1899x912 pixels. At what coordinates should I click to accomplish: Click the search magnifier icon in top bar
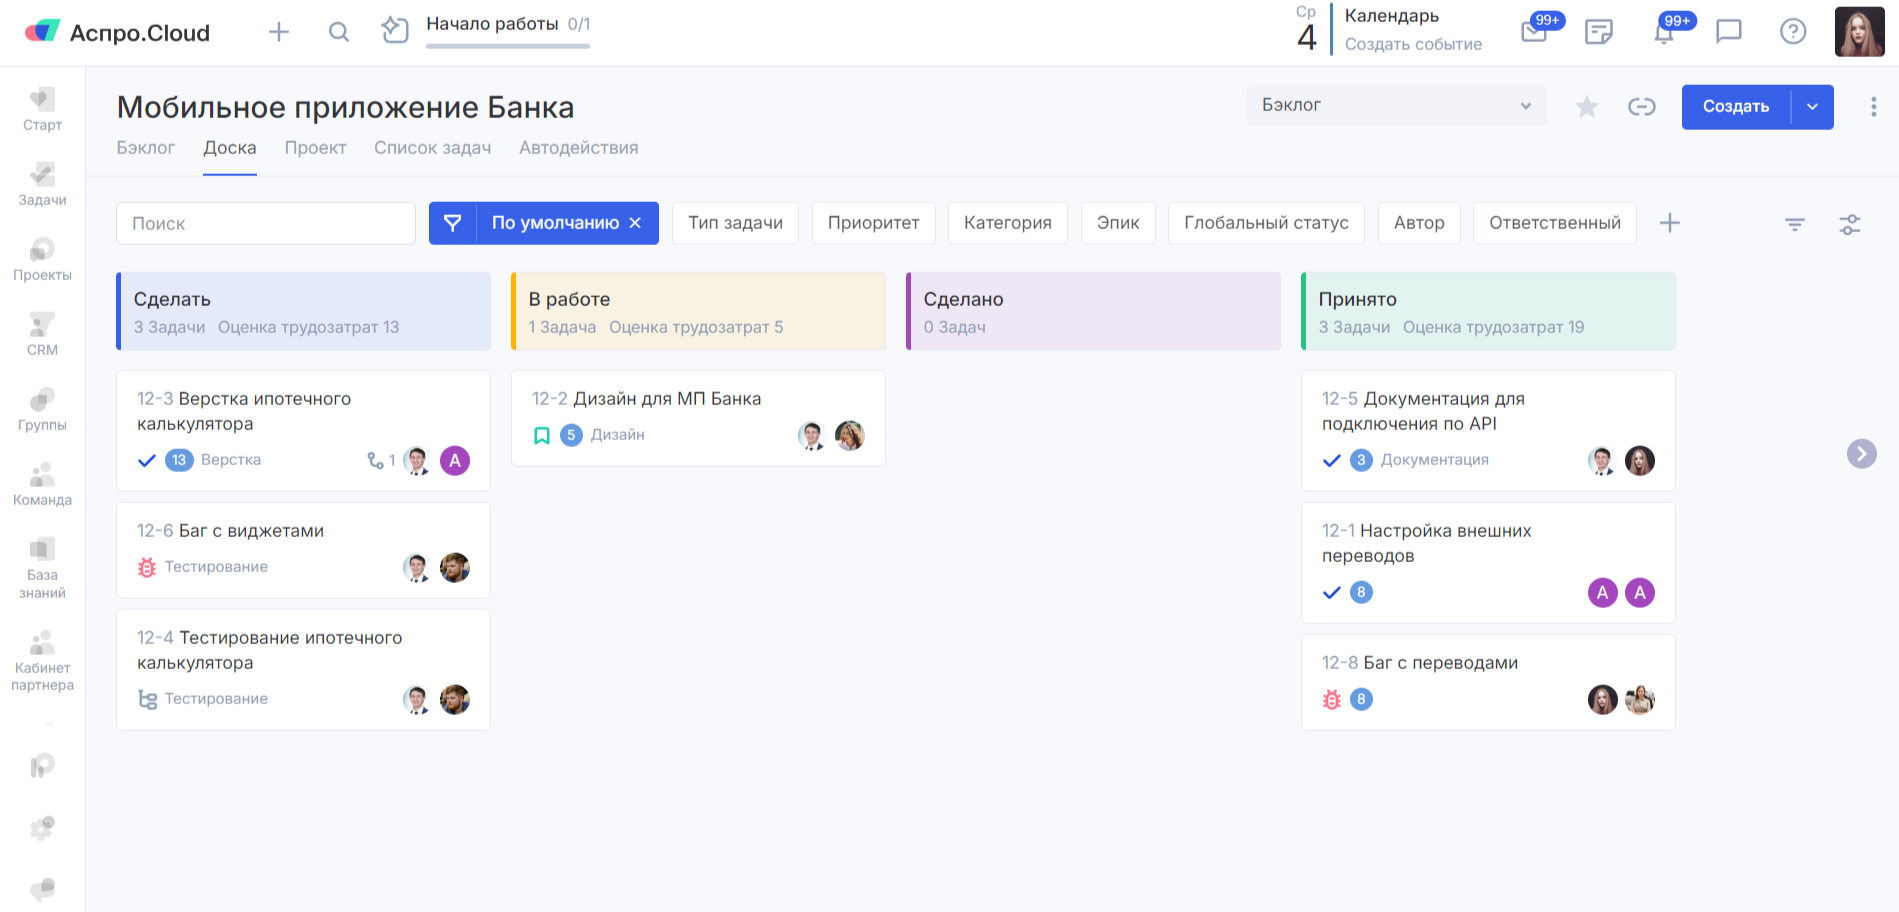[x=339, y=32]
